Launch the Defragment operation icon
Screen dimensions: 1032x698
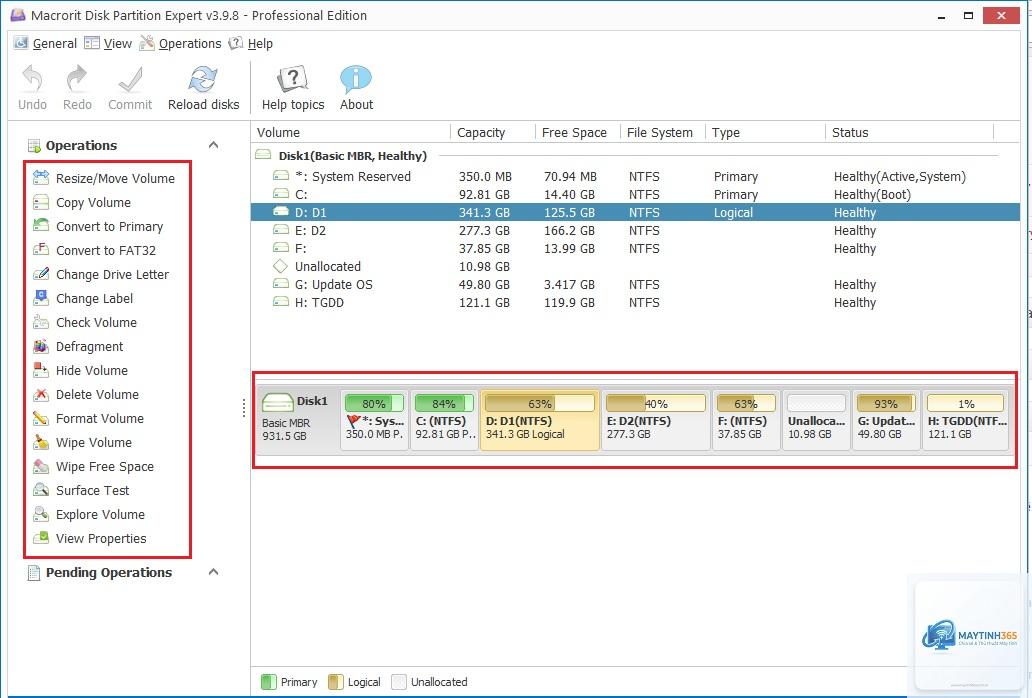(x=41, y=346)
